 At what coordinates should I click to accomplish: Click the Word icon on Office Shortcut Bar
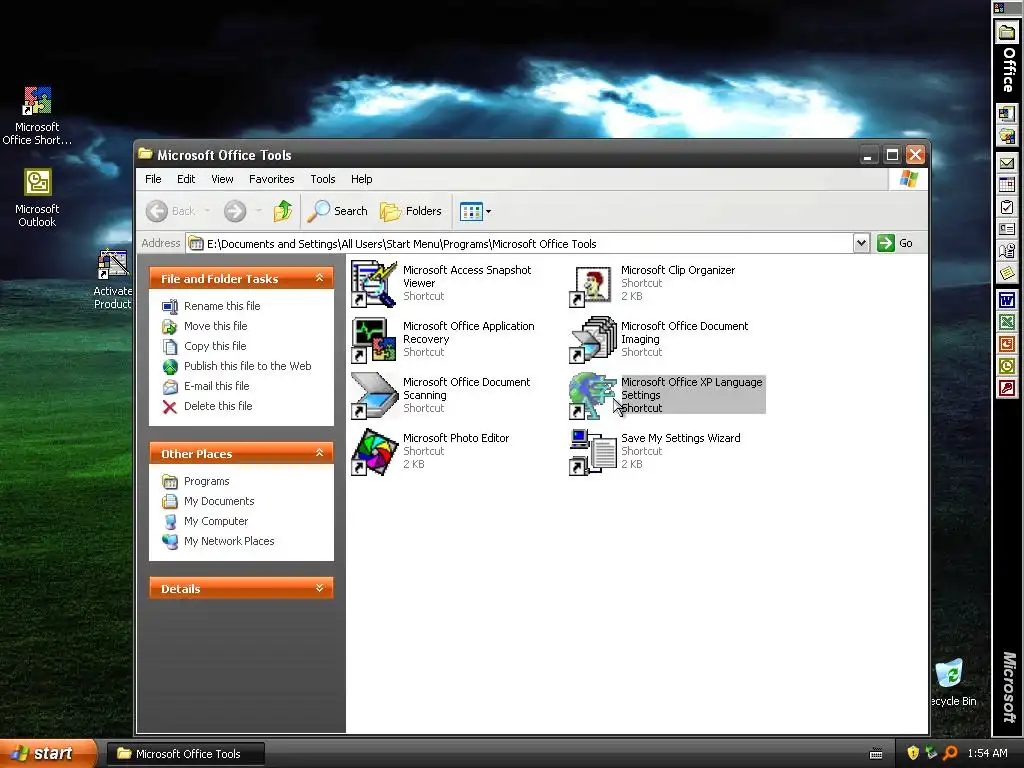pyautogui.click(x=1006, y=300)
